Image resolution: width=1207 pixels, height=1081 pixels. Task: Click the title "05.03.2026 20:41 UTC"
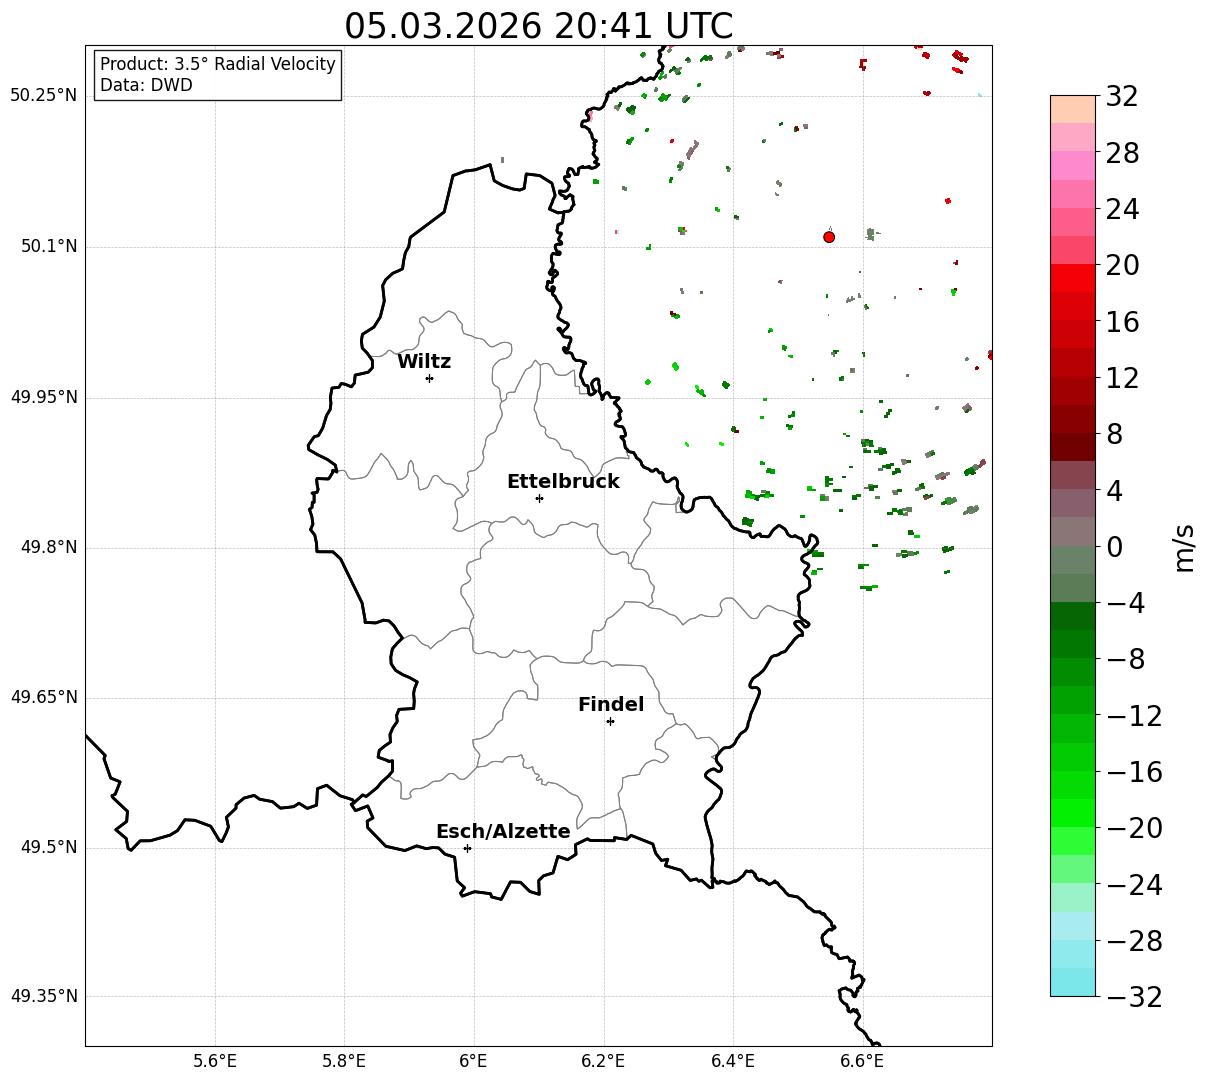(x=538, y=26)
